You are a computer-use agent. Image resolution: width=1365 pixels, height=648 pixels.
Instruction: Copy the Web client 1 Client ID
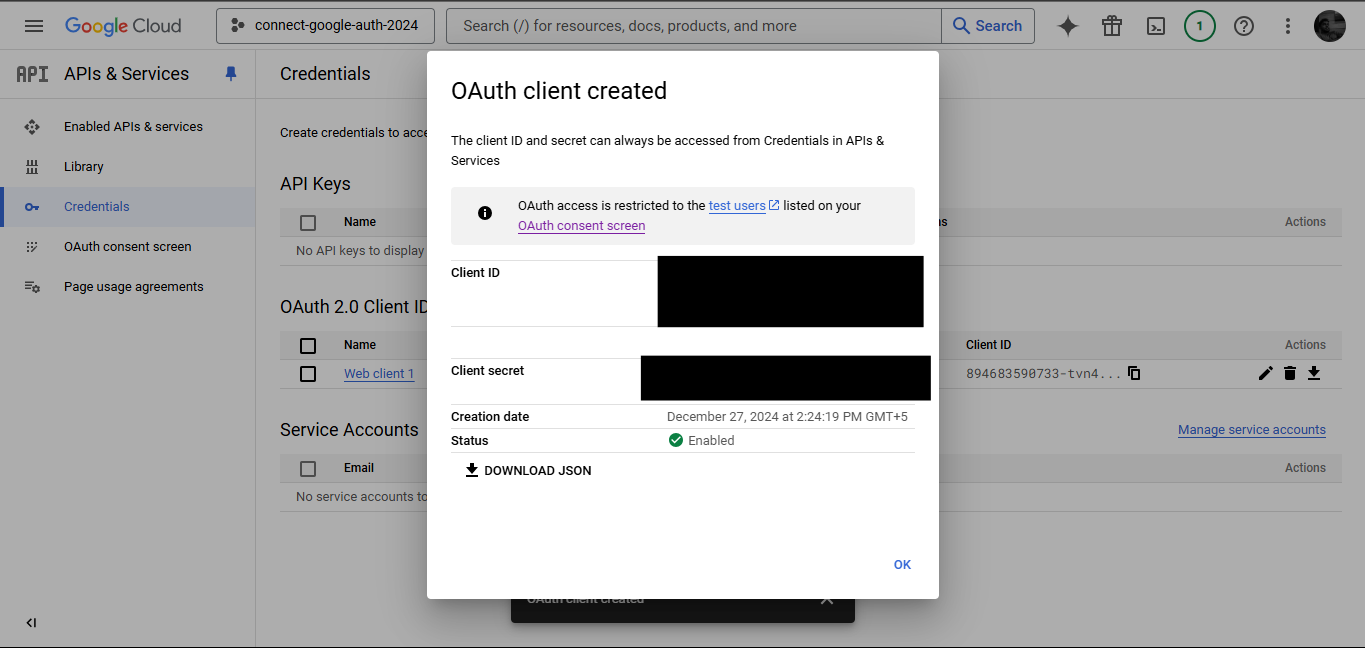[x=1134, y=372]
